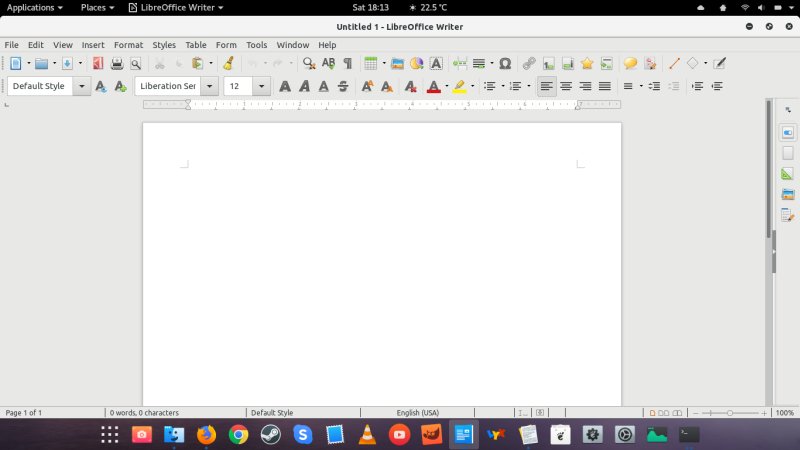Insert a comment using speech bubble icon
This screenshot has width=800, height=450.
[x=630, y=63]
